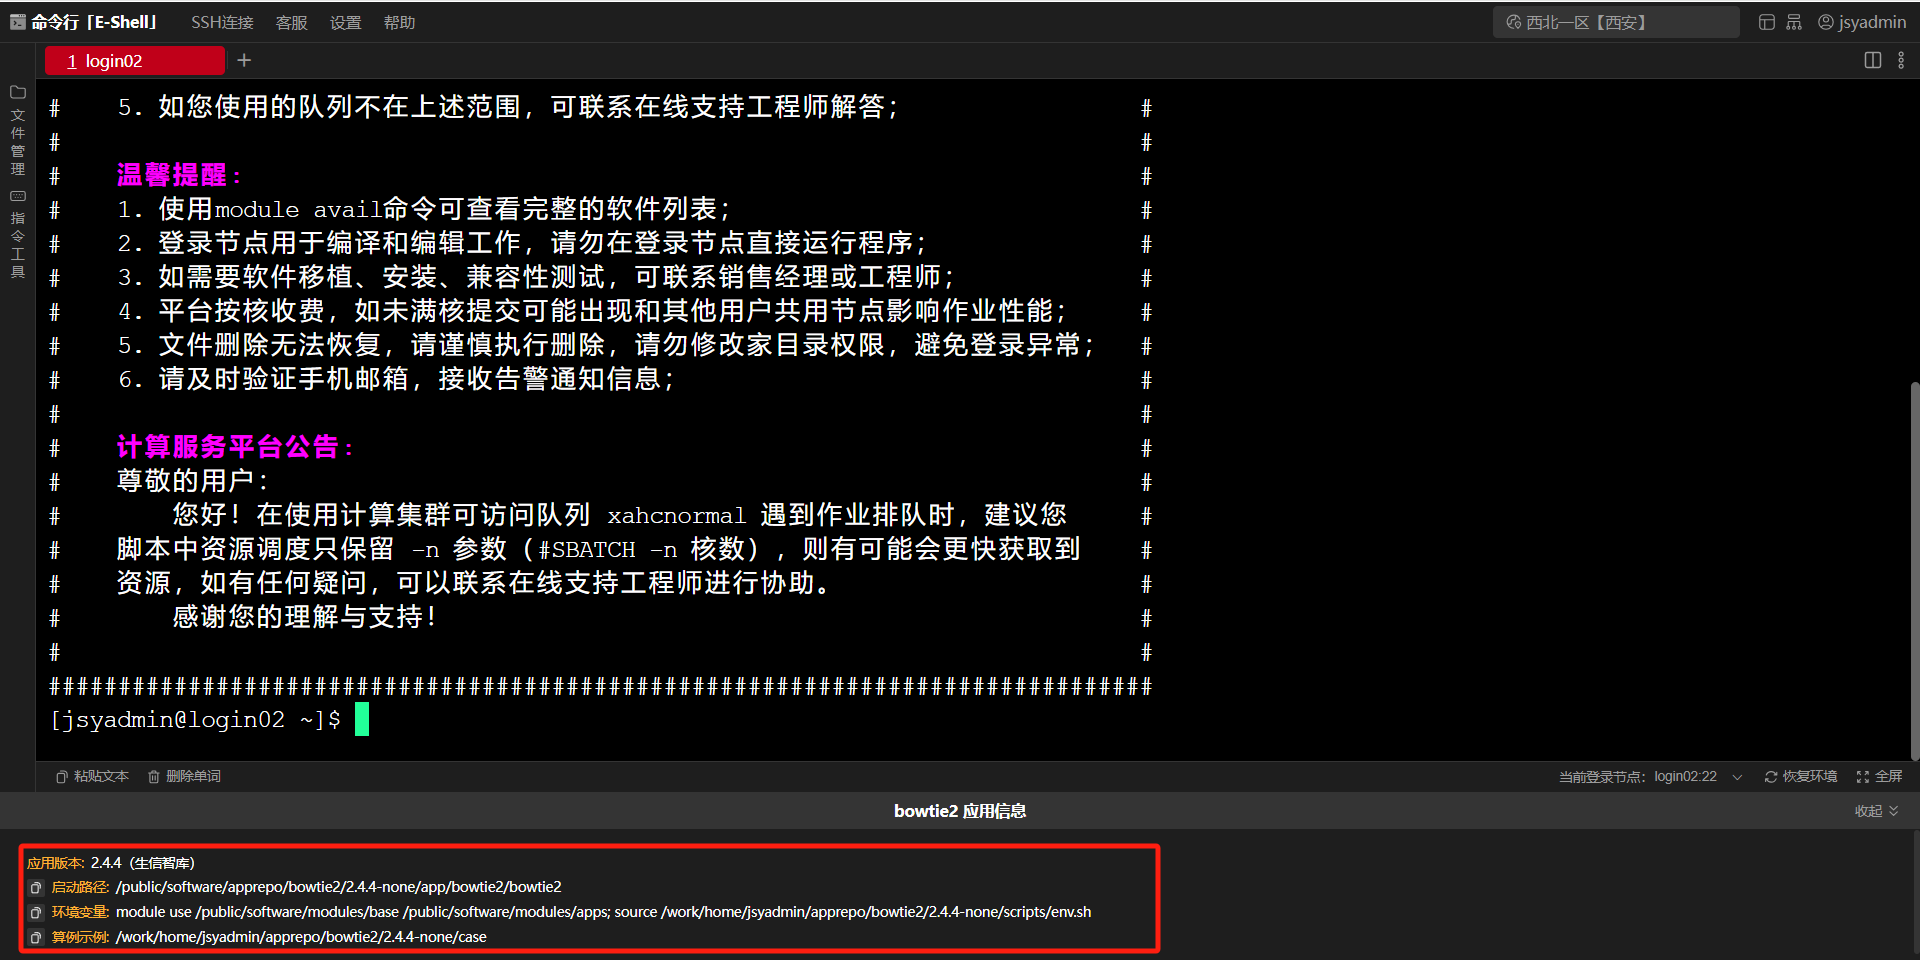Image resolution: width=1920 pixels, height=960 pixels.
Task: Open the 设置 settings menu
Action: point(345,22)
